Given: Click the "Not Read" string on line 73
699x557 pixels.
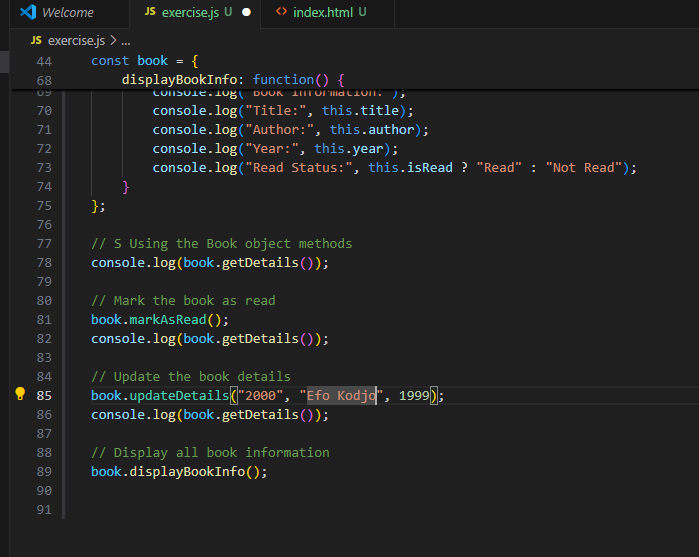Looking at the screenshot, I should 584,167.
